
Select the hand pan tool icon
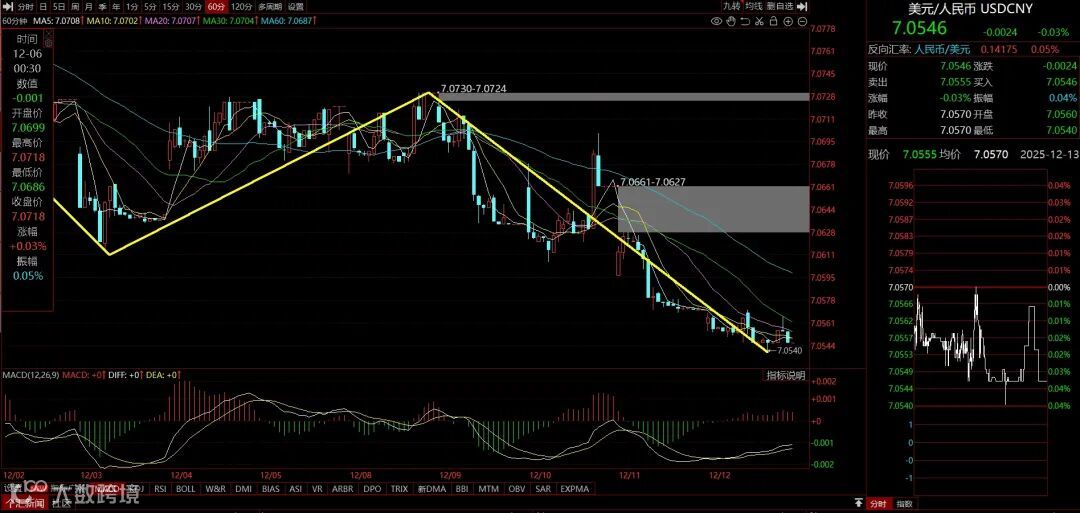click(731, 21)
